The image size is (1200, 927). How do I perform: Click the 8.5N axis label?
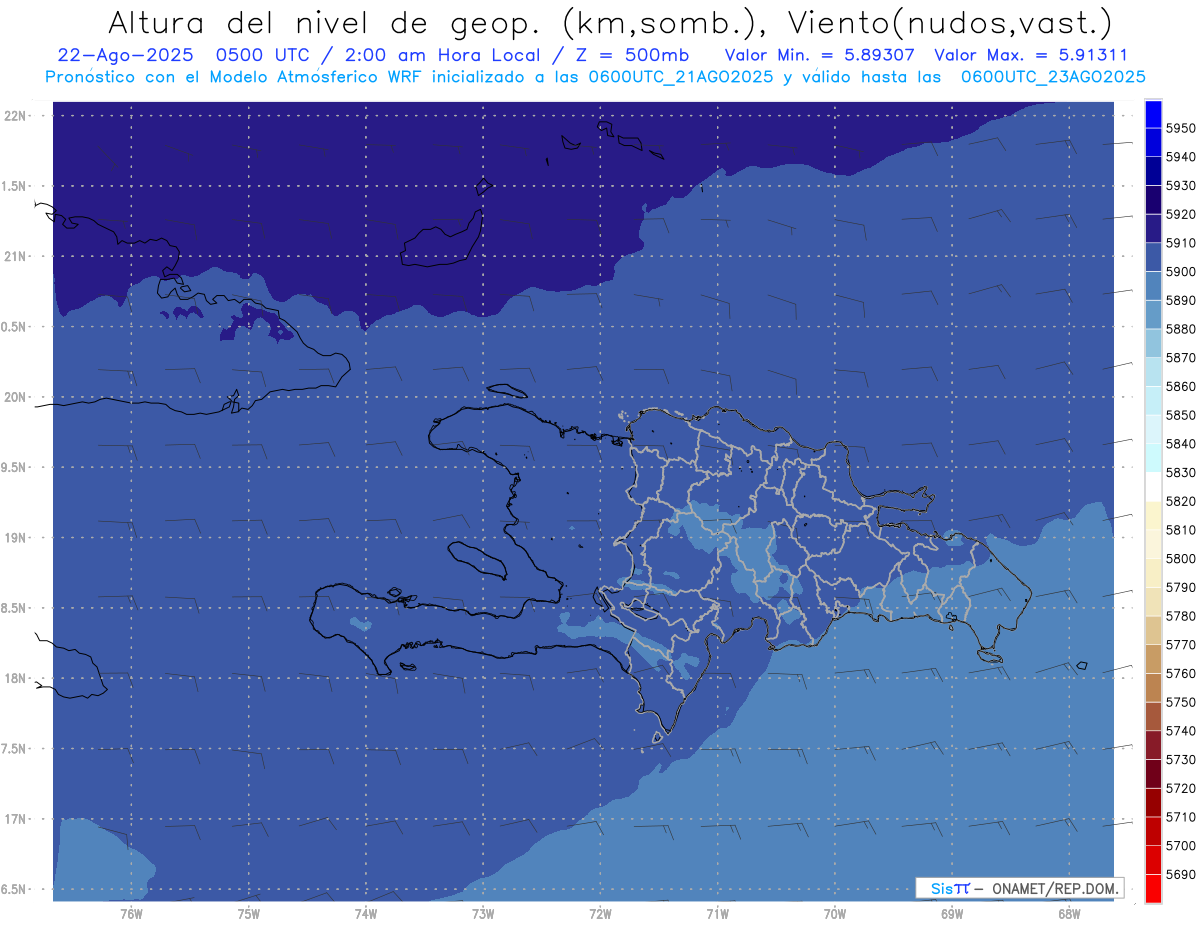point(14,608)
